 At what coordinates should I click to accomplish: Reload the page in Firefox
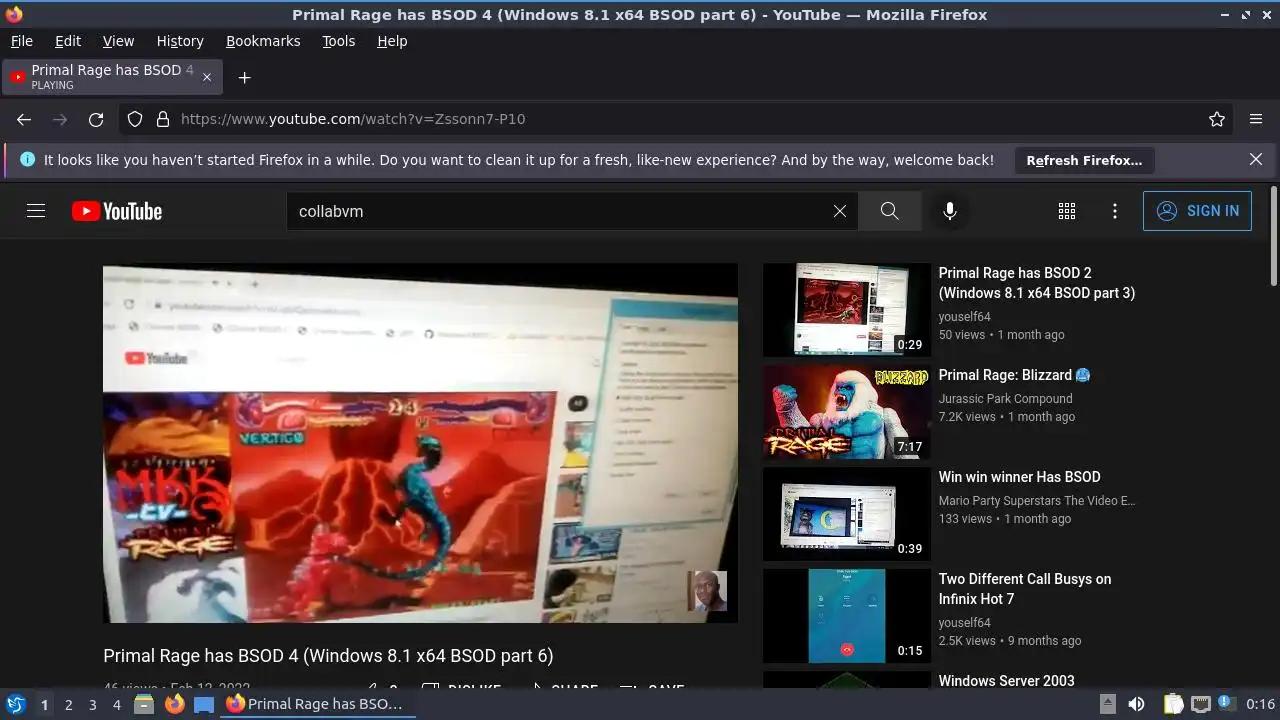click(x=96, y=119)
